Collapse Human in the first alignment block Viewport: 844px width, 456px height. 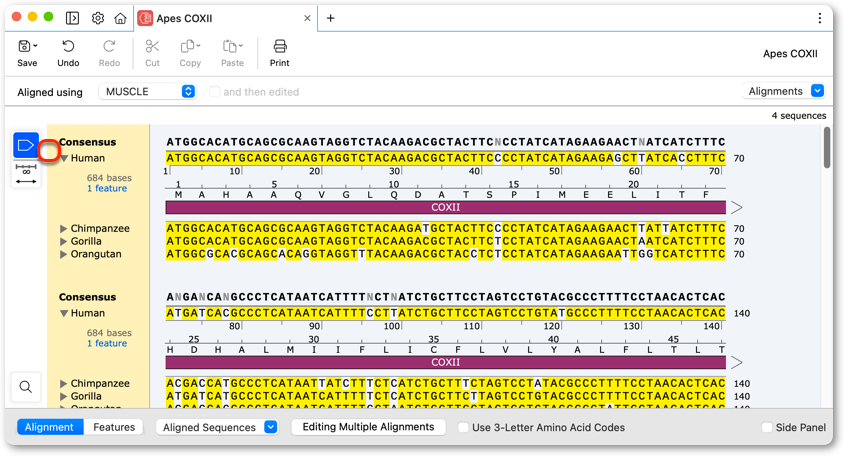[64, 158]
